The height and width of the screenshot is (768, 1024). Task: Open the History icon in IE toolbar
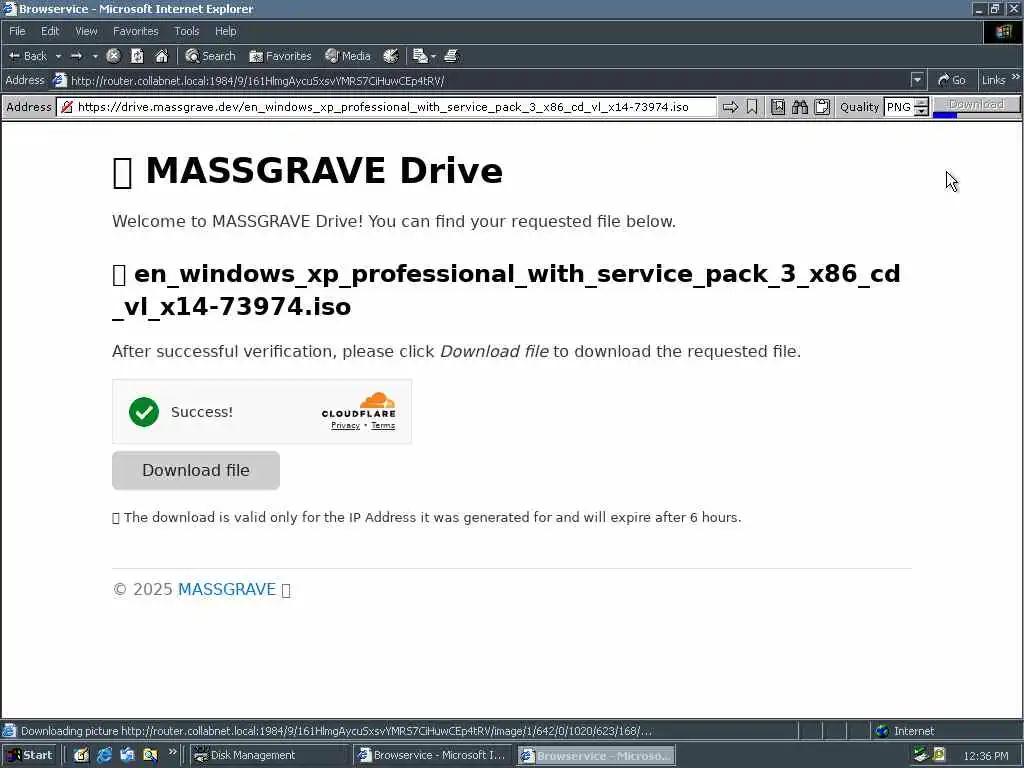coord(391,56)
